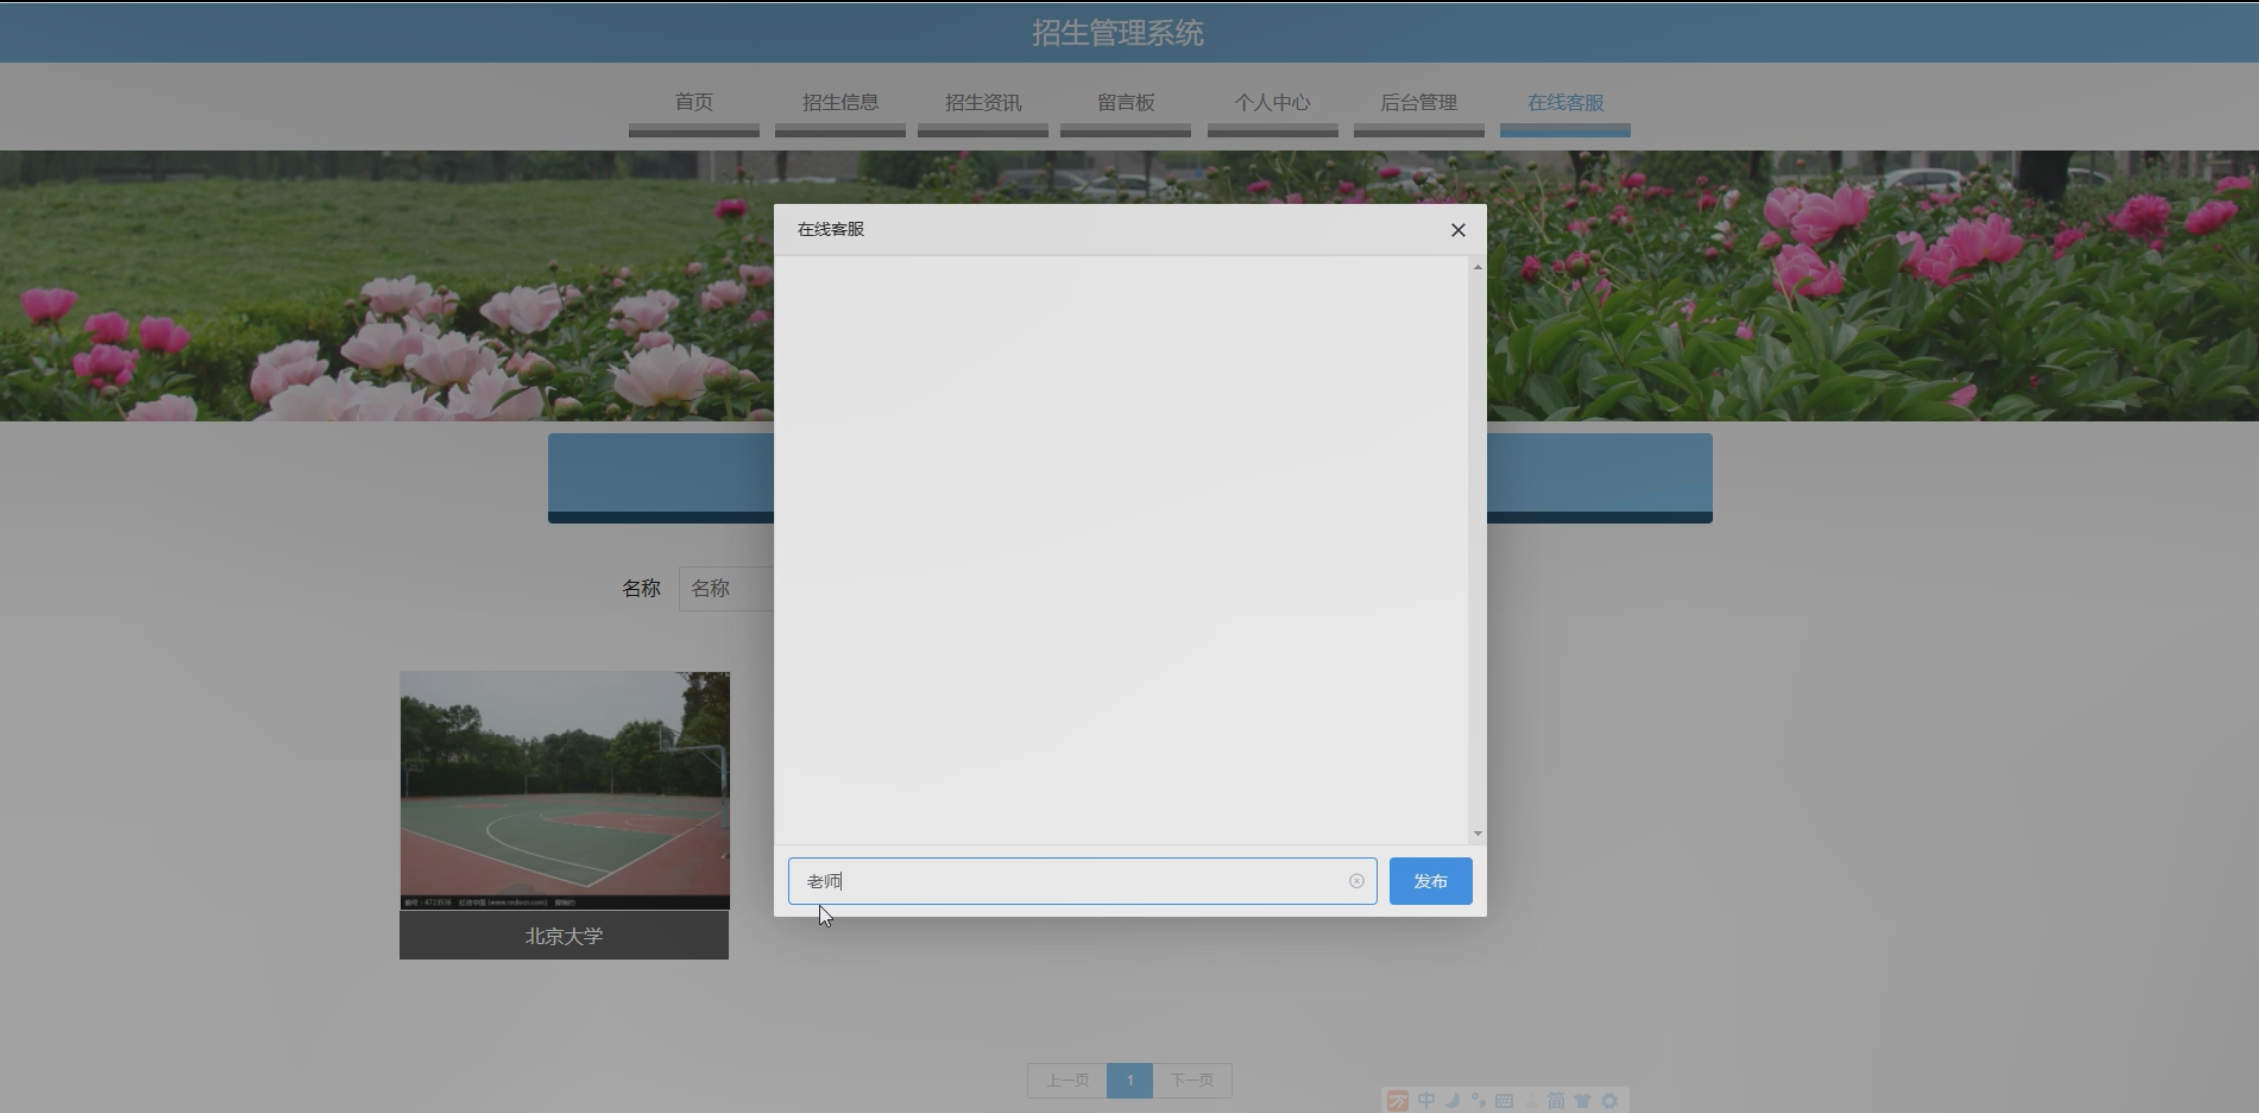Click the 发布 send button

1430,881
